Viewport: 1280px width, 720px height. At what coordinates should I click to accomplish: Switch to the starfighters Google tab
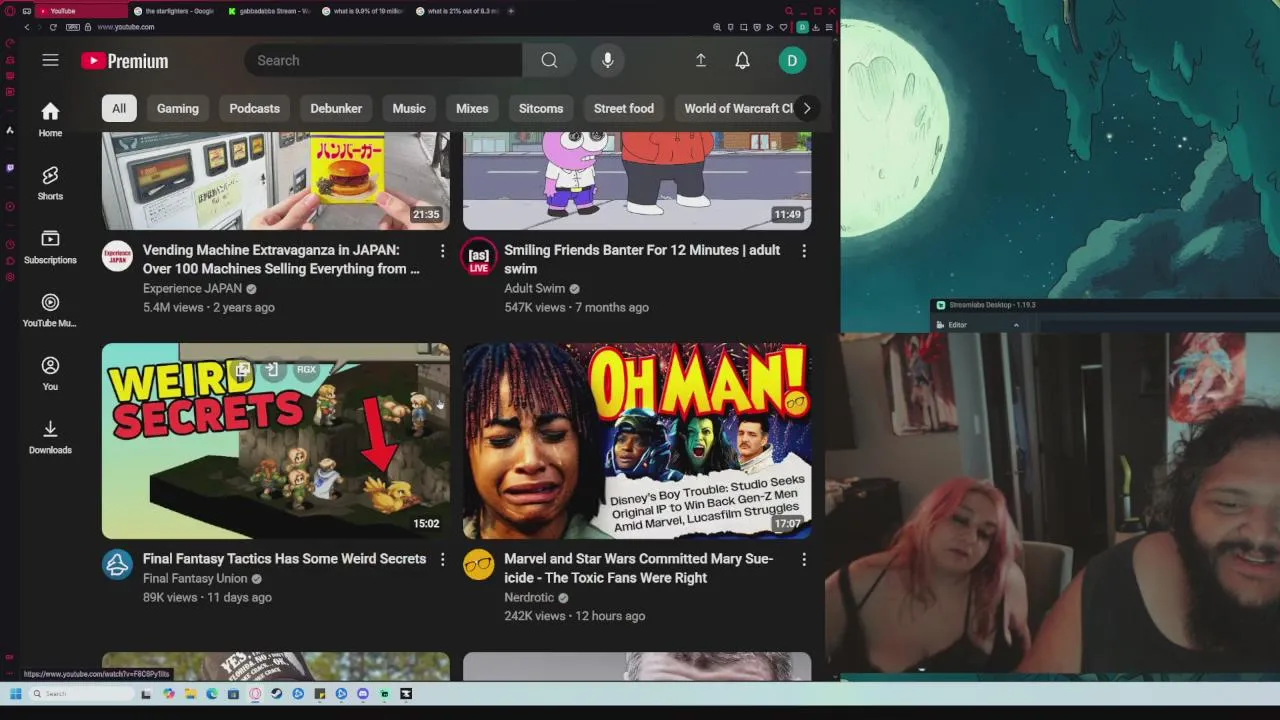176,11
